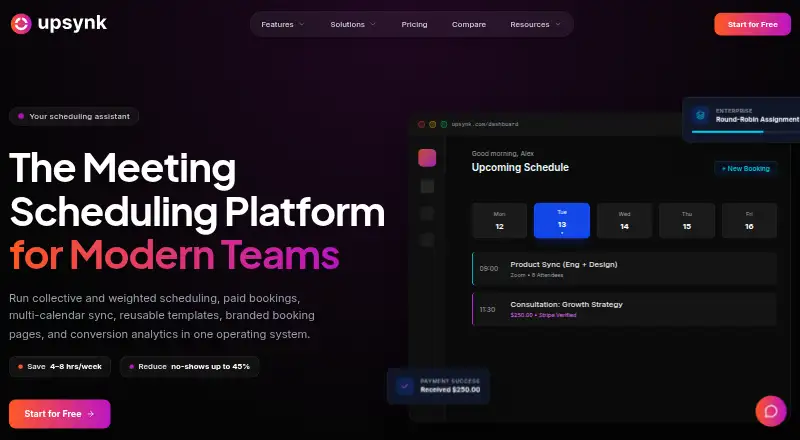Screen dimensions: 800x440
Task: Click the Enterprise Round-Robin shield icon
Action: (x=701, y=115)
